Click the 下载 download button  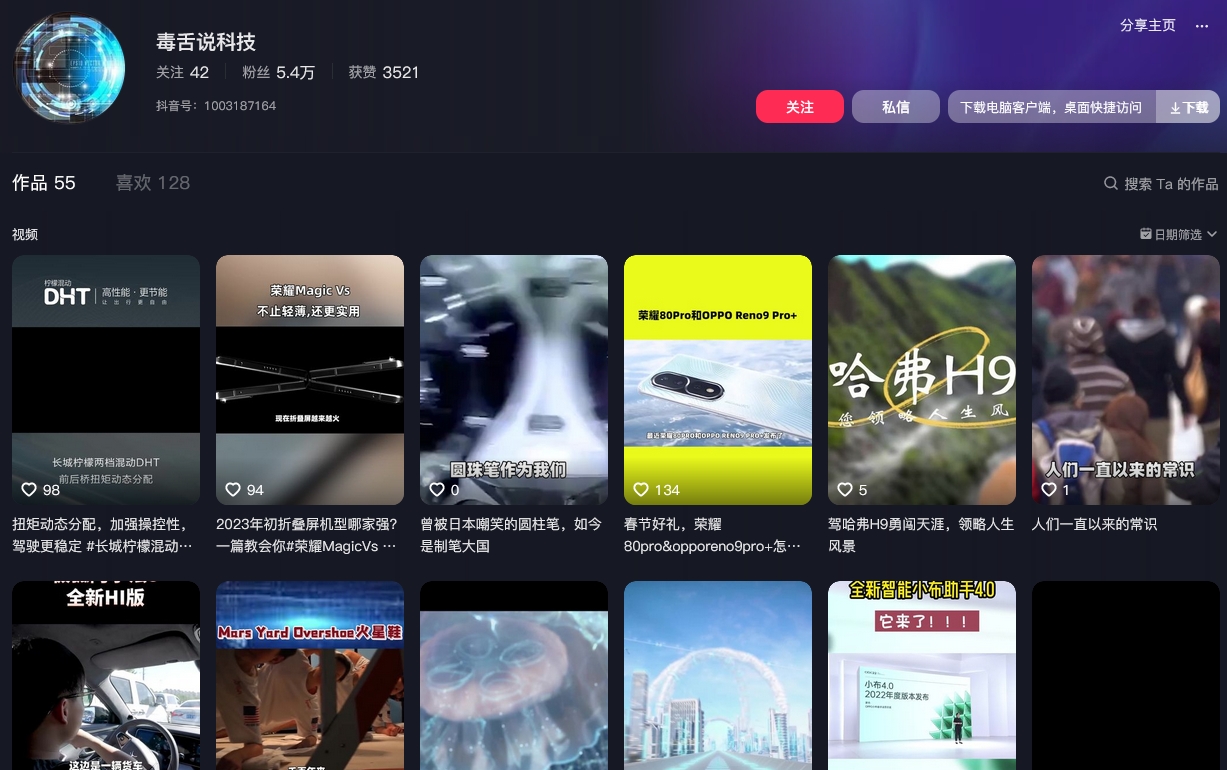[x=1188, y=107]
